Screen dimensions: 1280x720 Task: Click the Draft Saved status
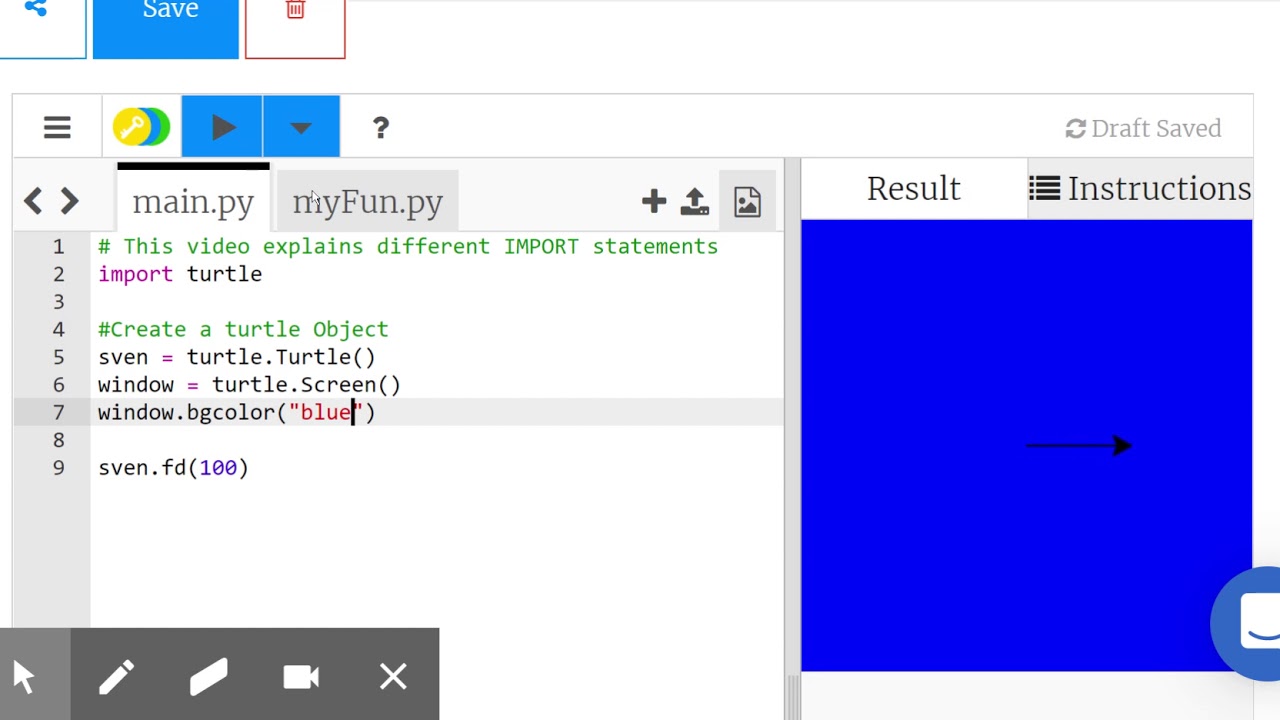(x=1143, y=128)
